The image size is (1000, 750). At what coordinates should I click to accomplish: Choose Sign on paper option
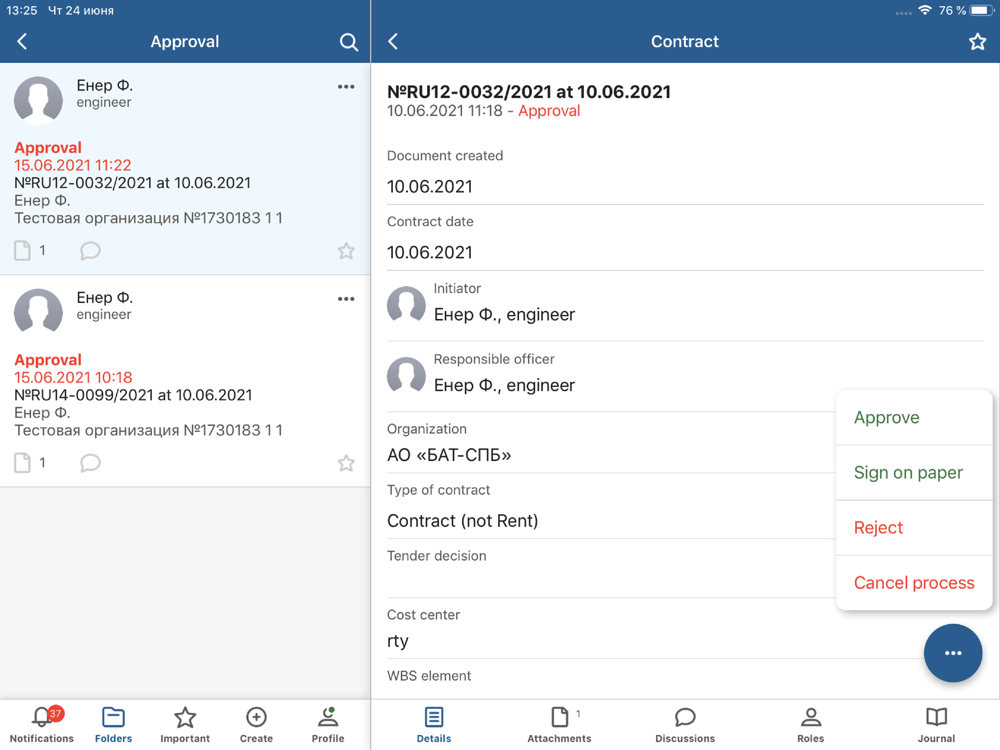(914, 473)
